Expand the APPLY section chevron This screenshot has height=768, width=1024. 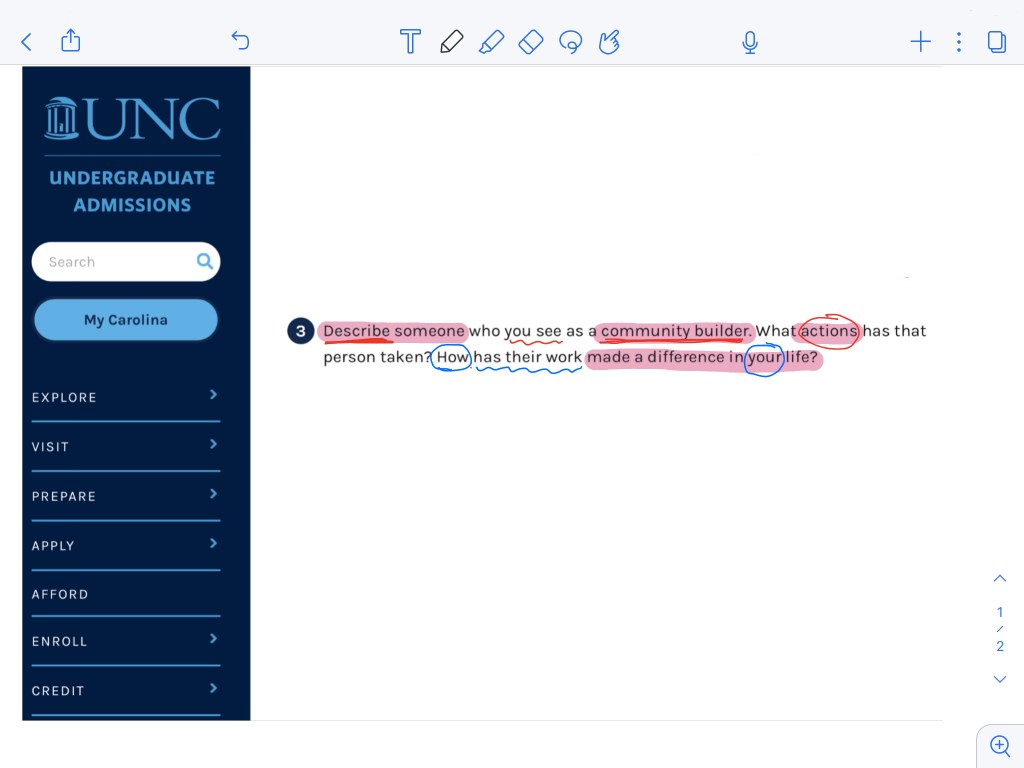pyautogui.click(x=213, y=543)
